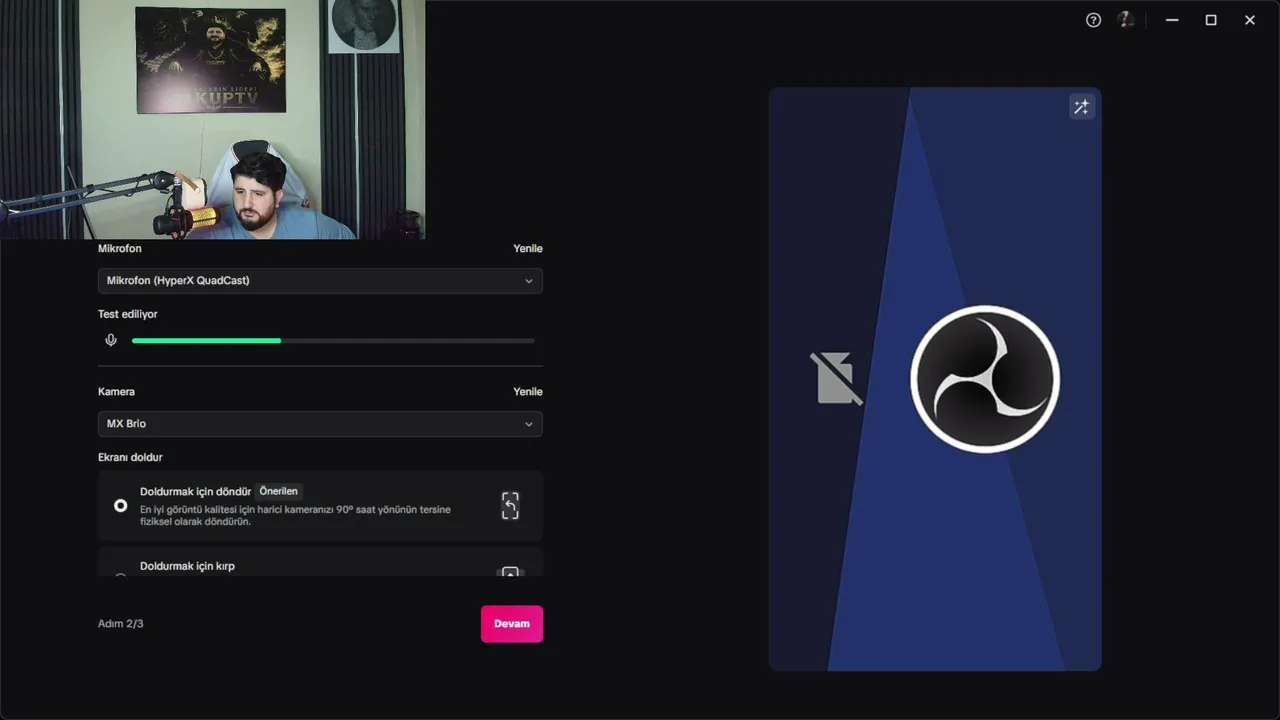Choose the "Doldurmak için kırp" option
Screen dimensions: 1280x720
point(320,562)
